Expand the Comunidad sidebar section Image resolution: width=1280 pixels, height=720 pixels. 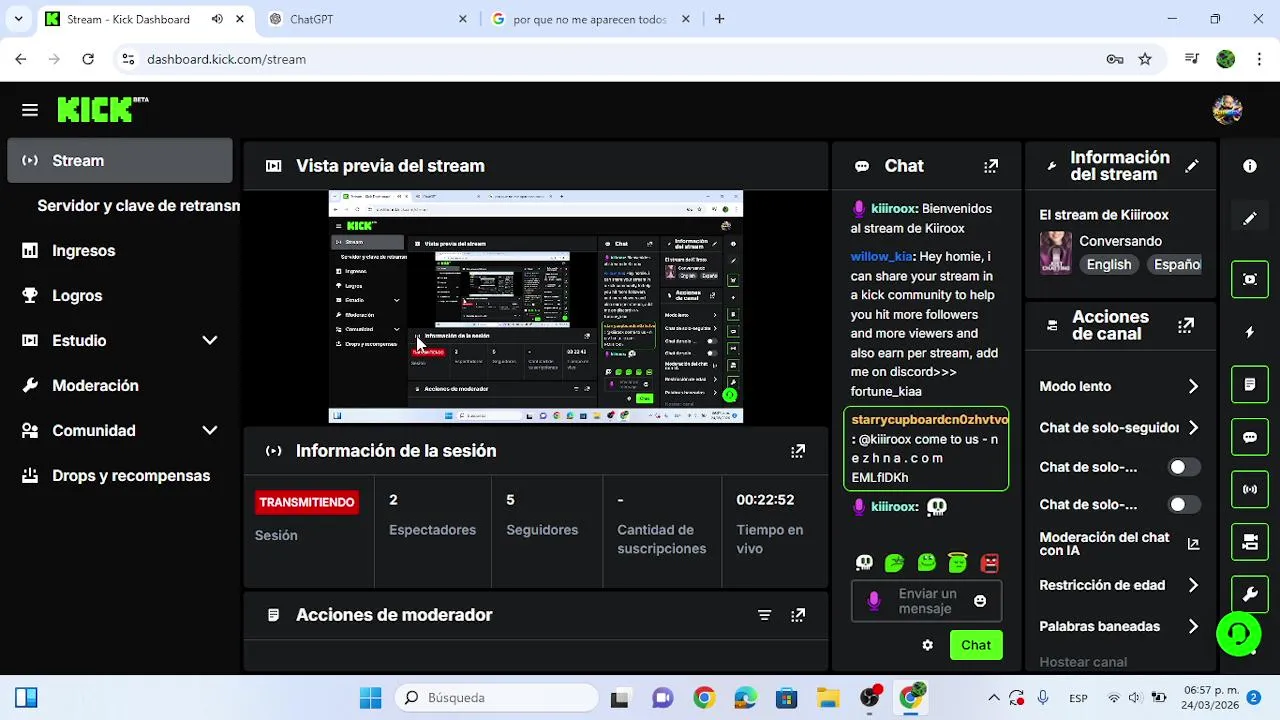pos(210,431)
